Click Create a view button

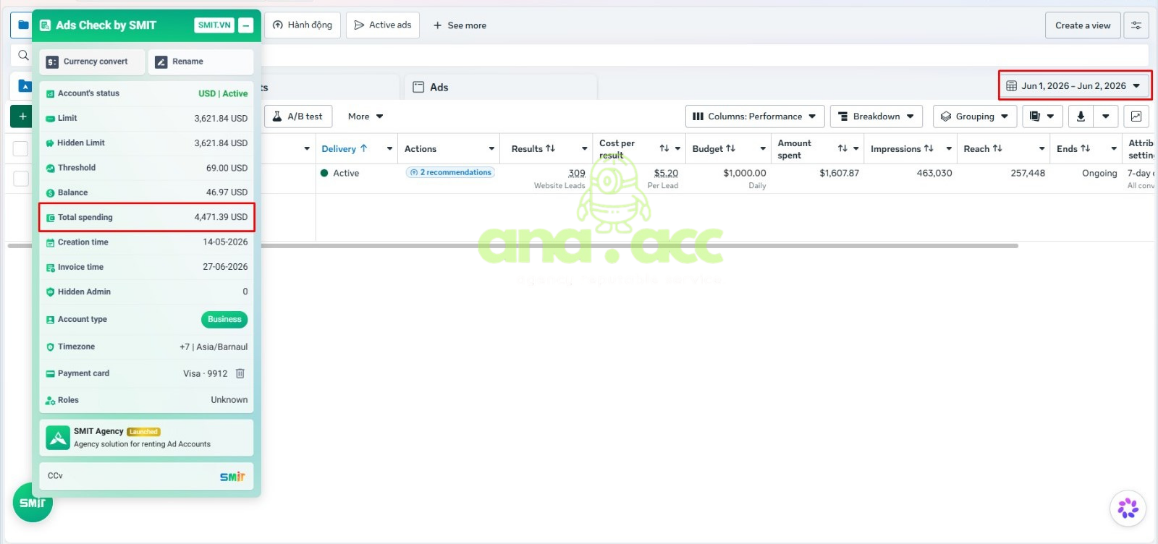(1083, 25)
